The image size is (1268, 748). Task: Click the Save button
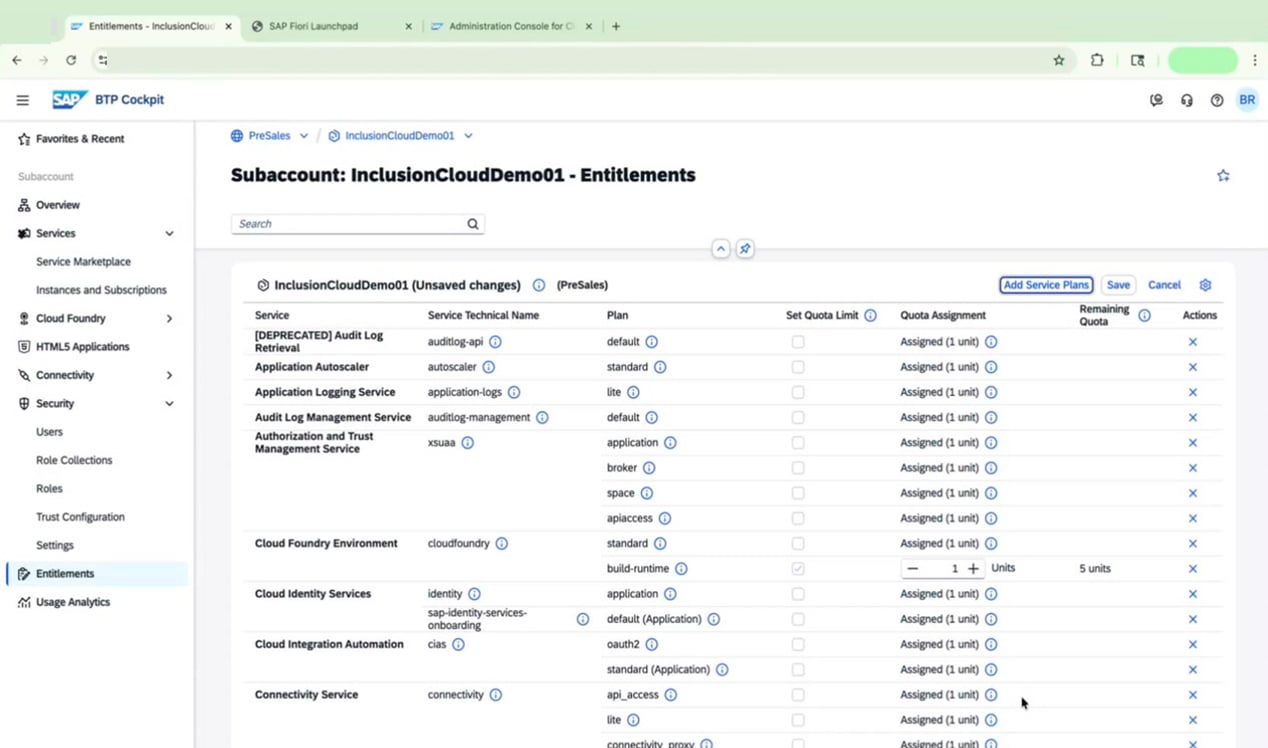(x=1118, y=285)
